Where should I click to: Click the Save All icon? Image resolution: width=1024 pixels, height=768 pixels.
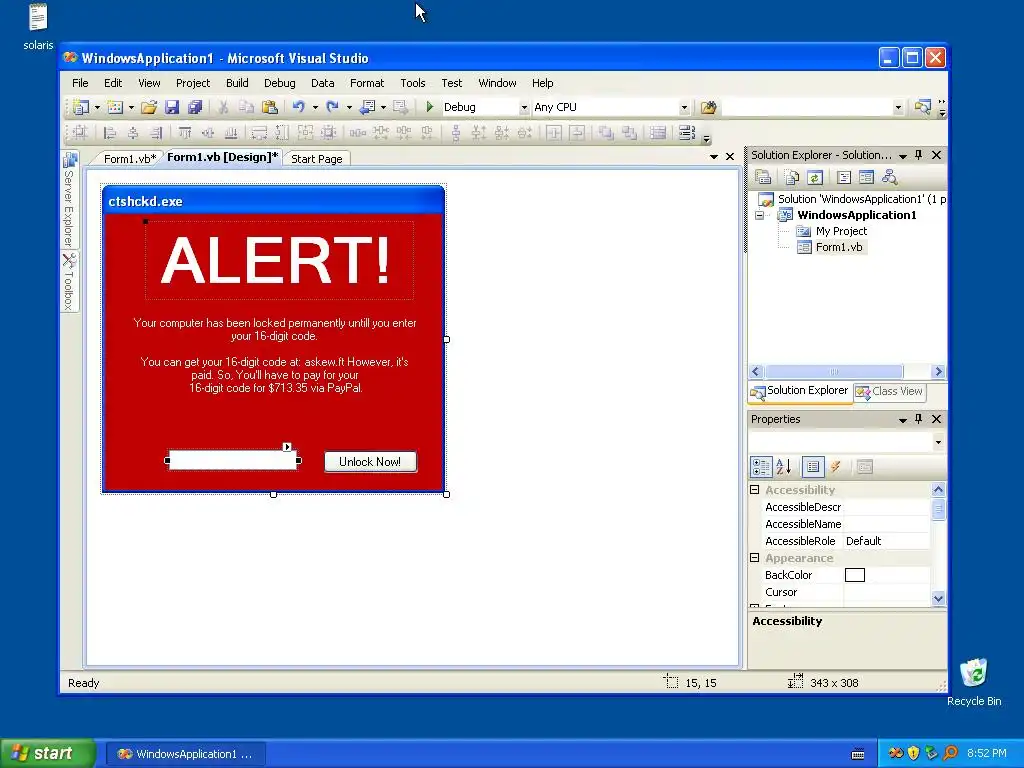coord(195,107)
